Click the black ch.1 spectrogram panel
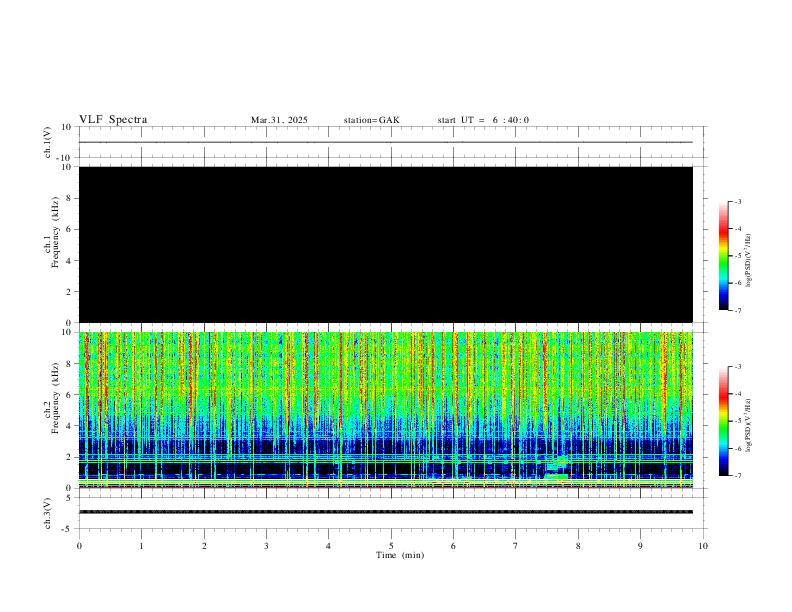 point(386,244)
